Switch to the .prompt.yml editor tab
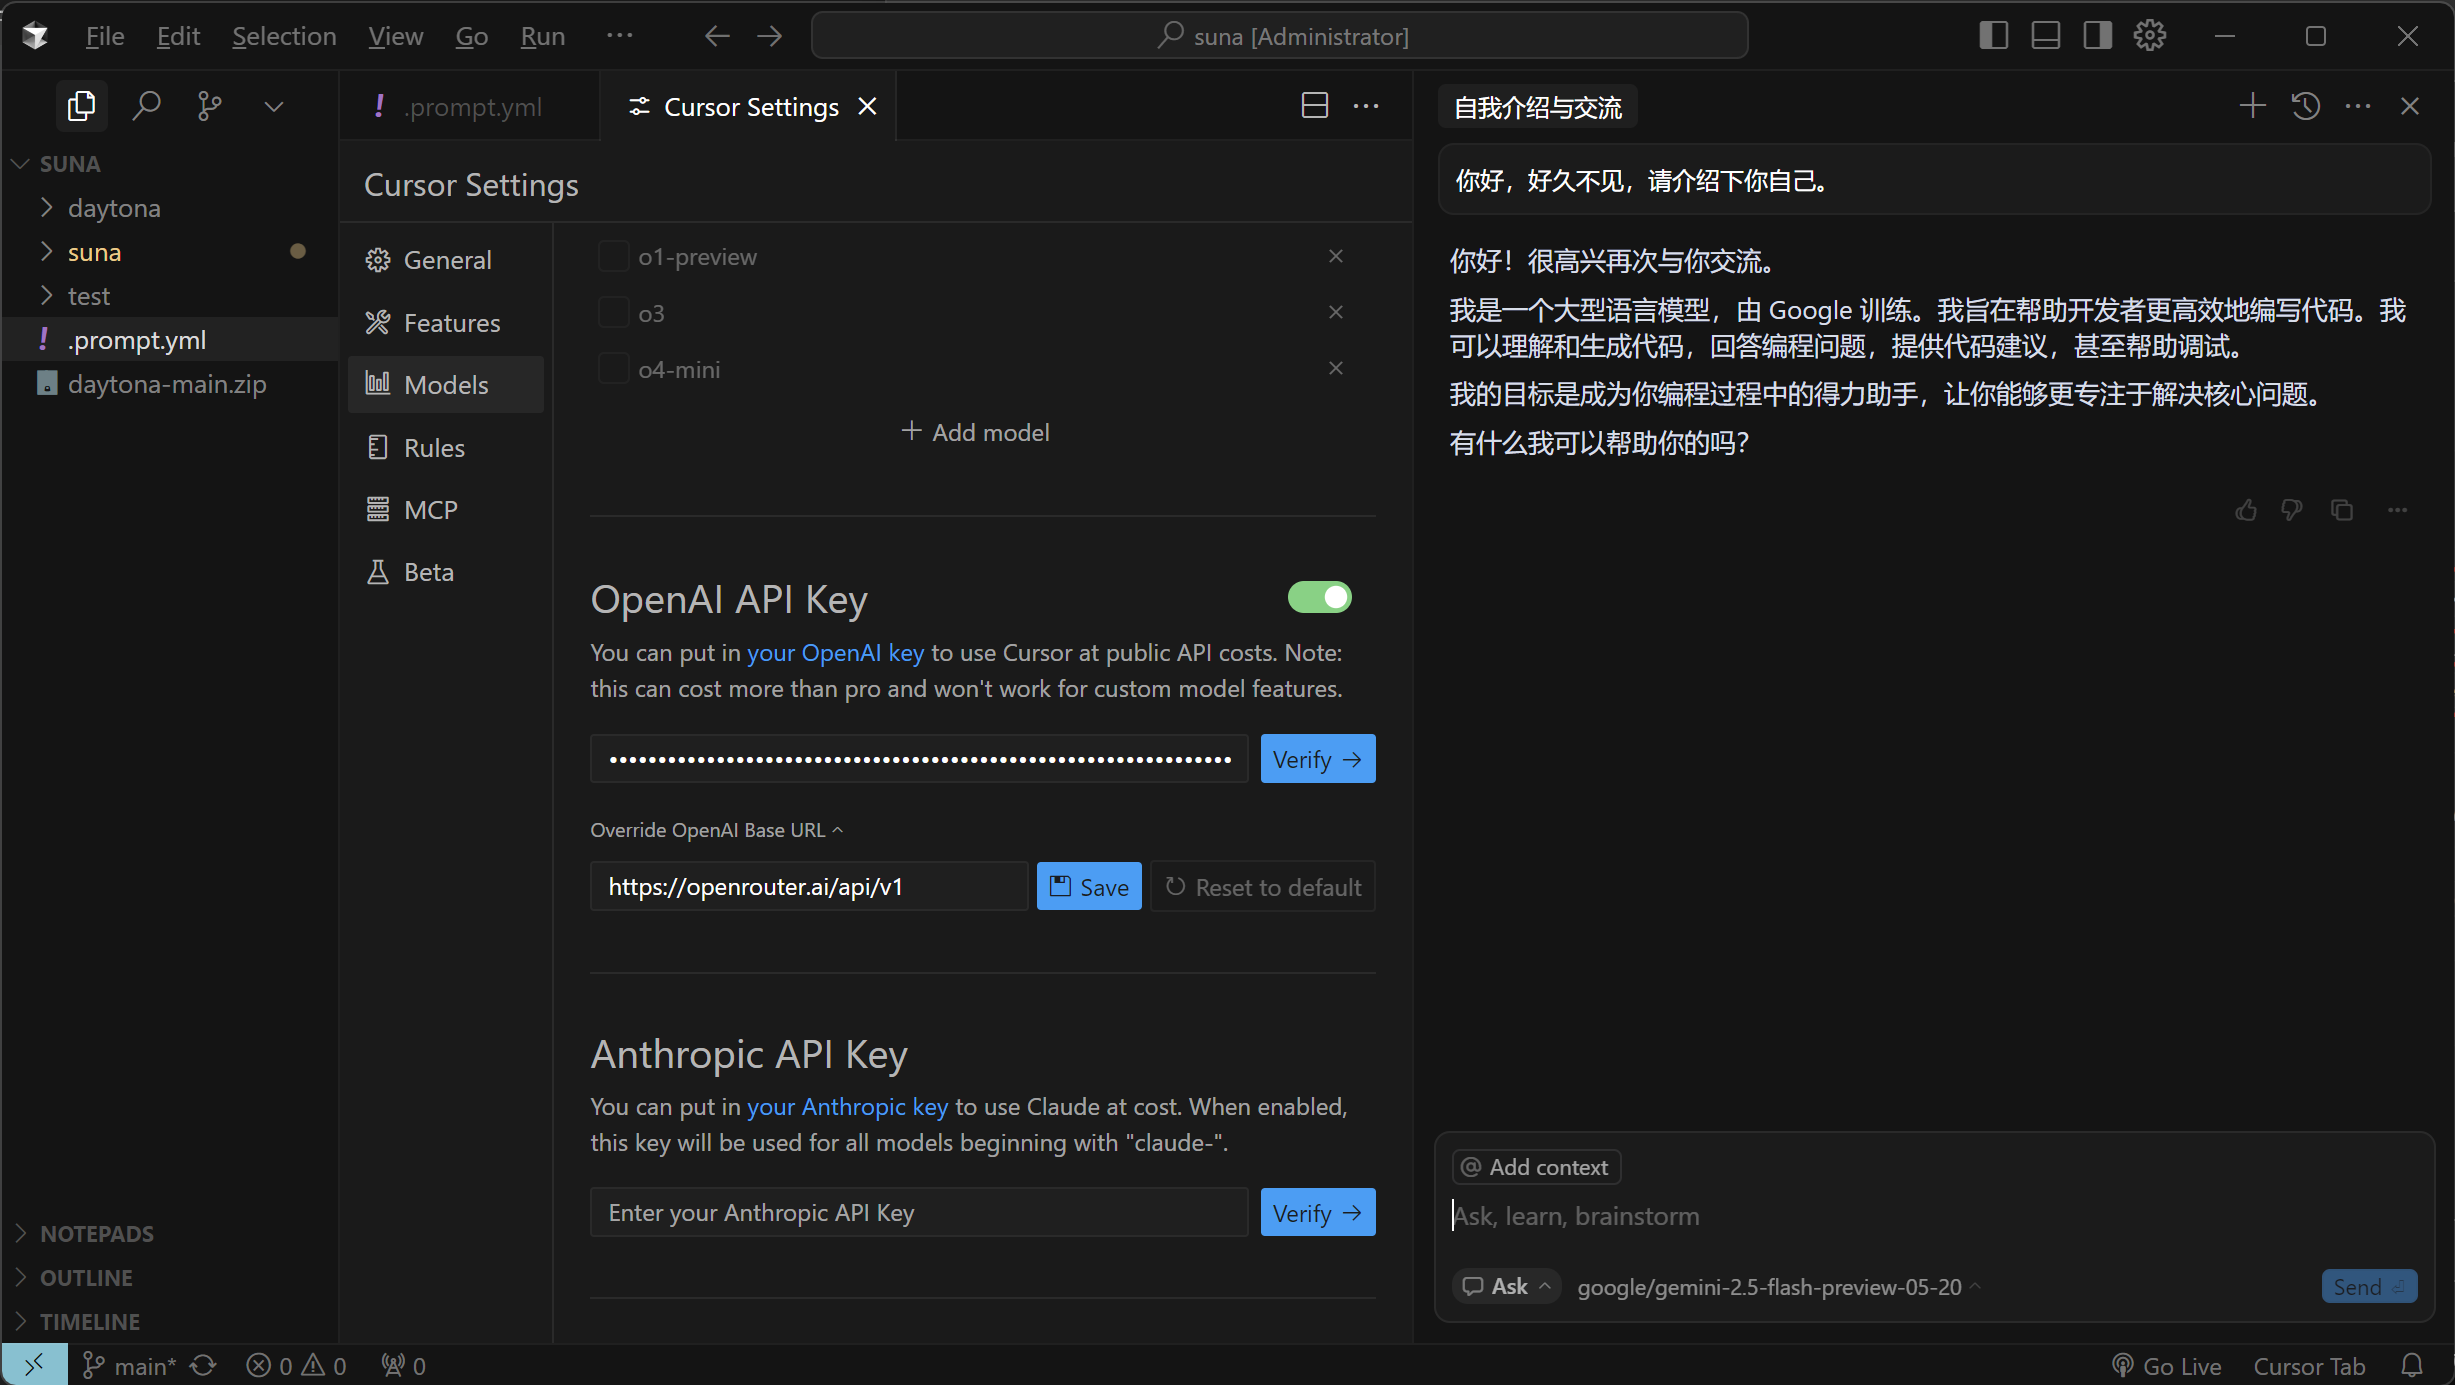 (x=469, y=106)
